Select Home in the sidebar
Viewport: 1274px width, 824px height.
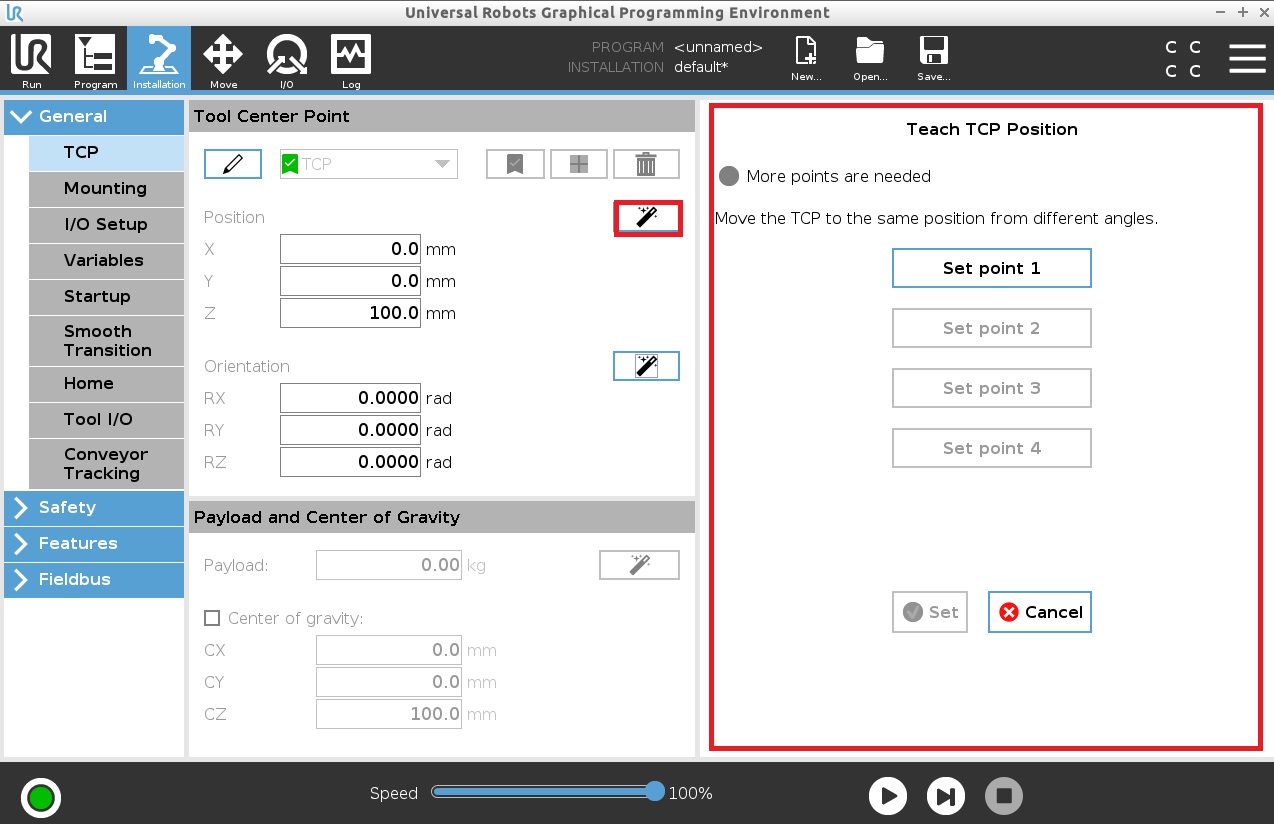tap(107, 383)
